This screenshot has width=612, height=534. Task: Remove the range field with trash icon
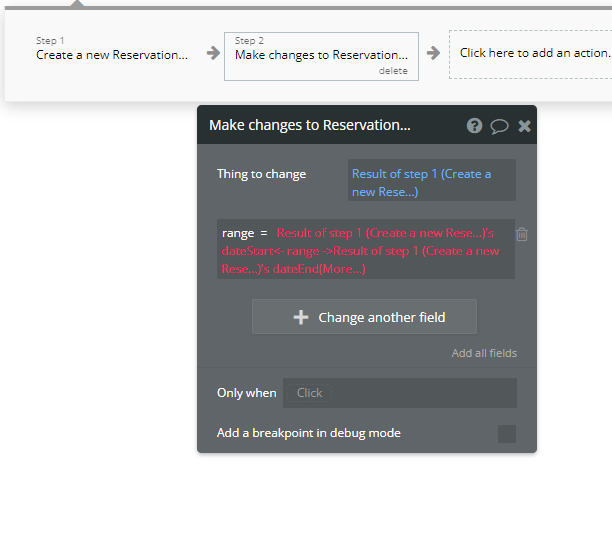click(x=522, y=234)
